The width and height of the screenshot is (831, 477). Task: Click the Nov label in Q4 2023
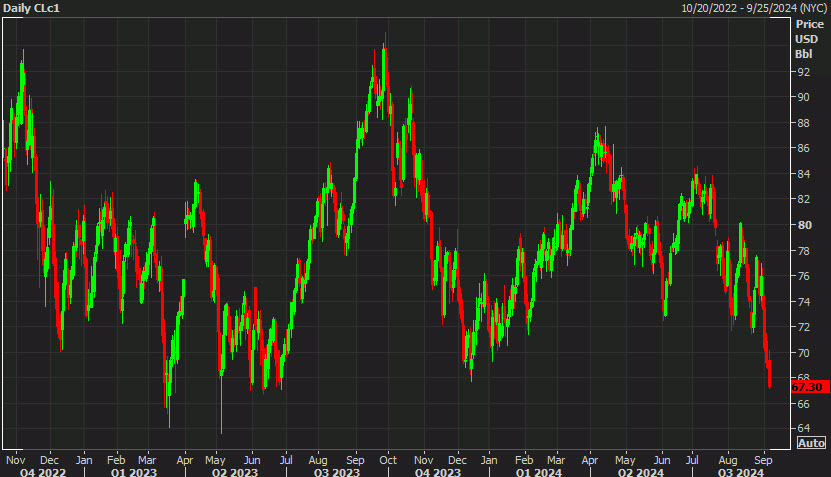click(x=423, y=460)
